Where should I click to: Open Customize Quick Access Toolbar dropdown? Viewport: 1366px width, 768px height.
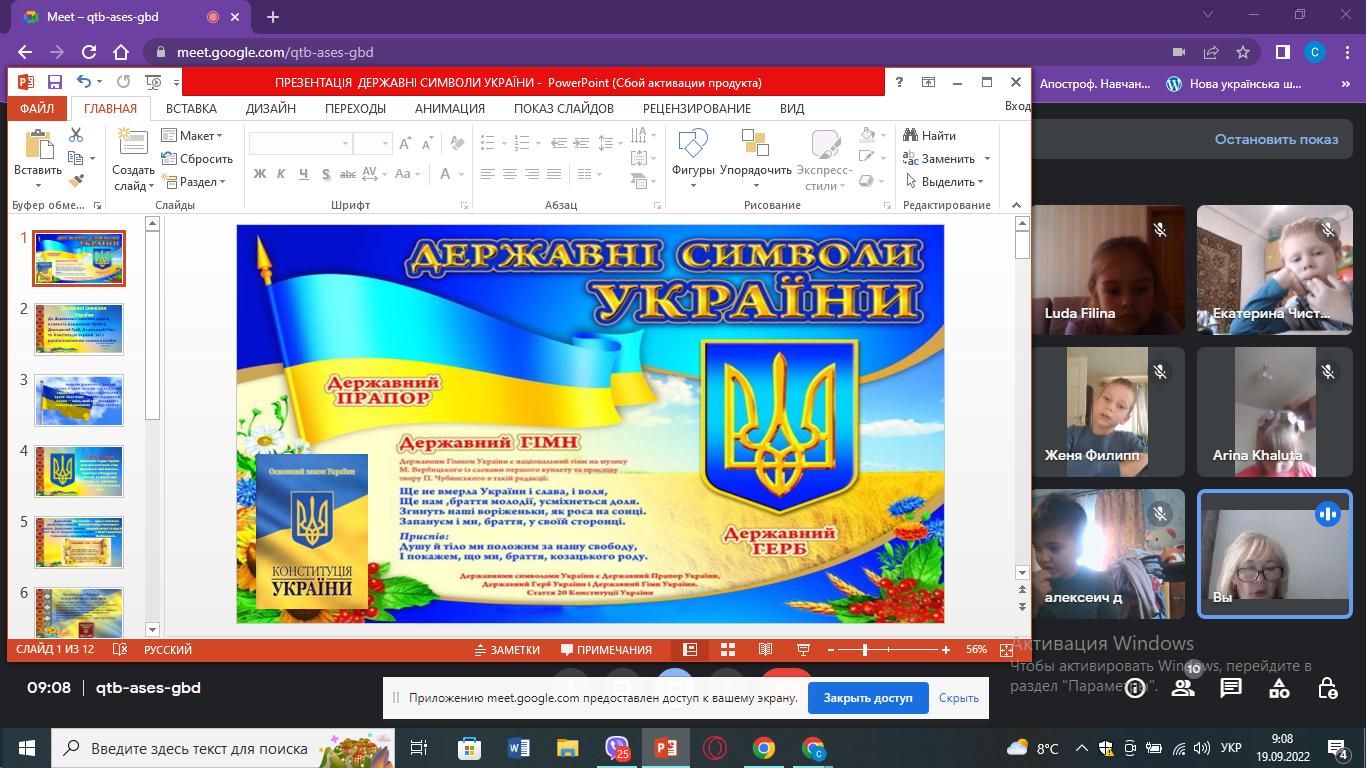(x=177, y=83)
